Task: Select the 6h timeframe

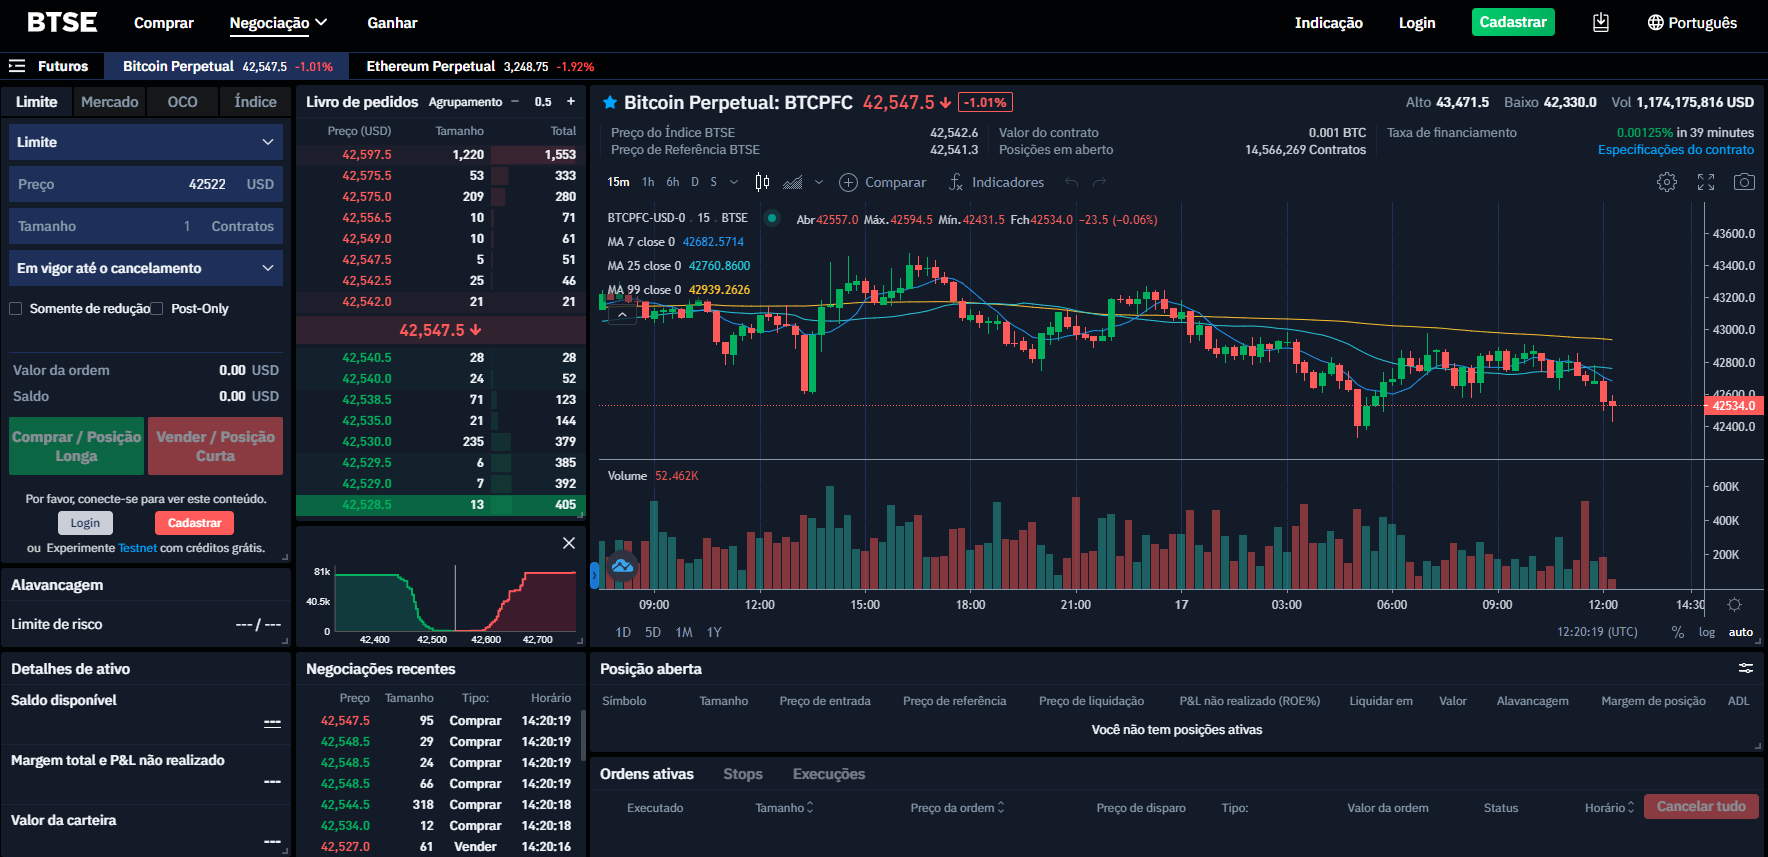Action: [x=673, y=182]
